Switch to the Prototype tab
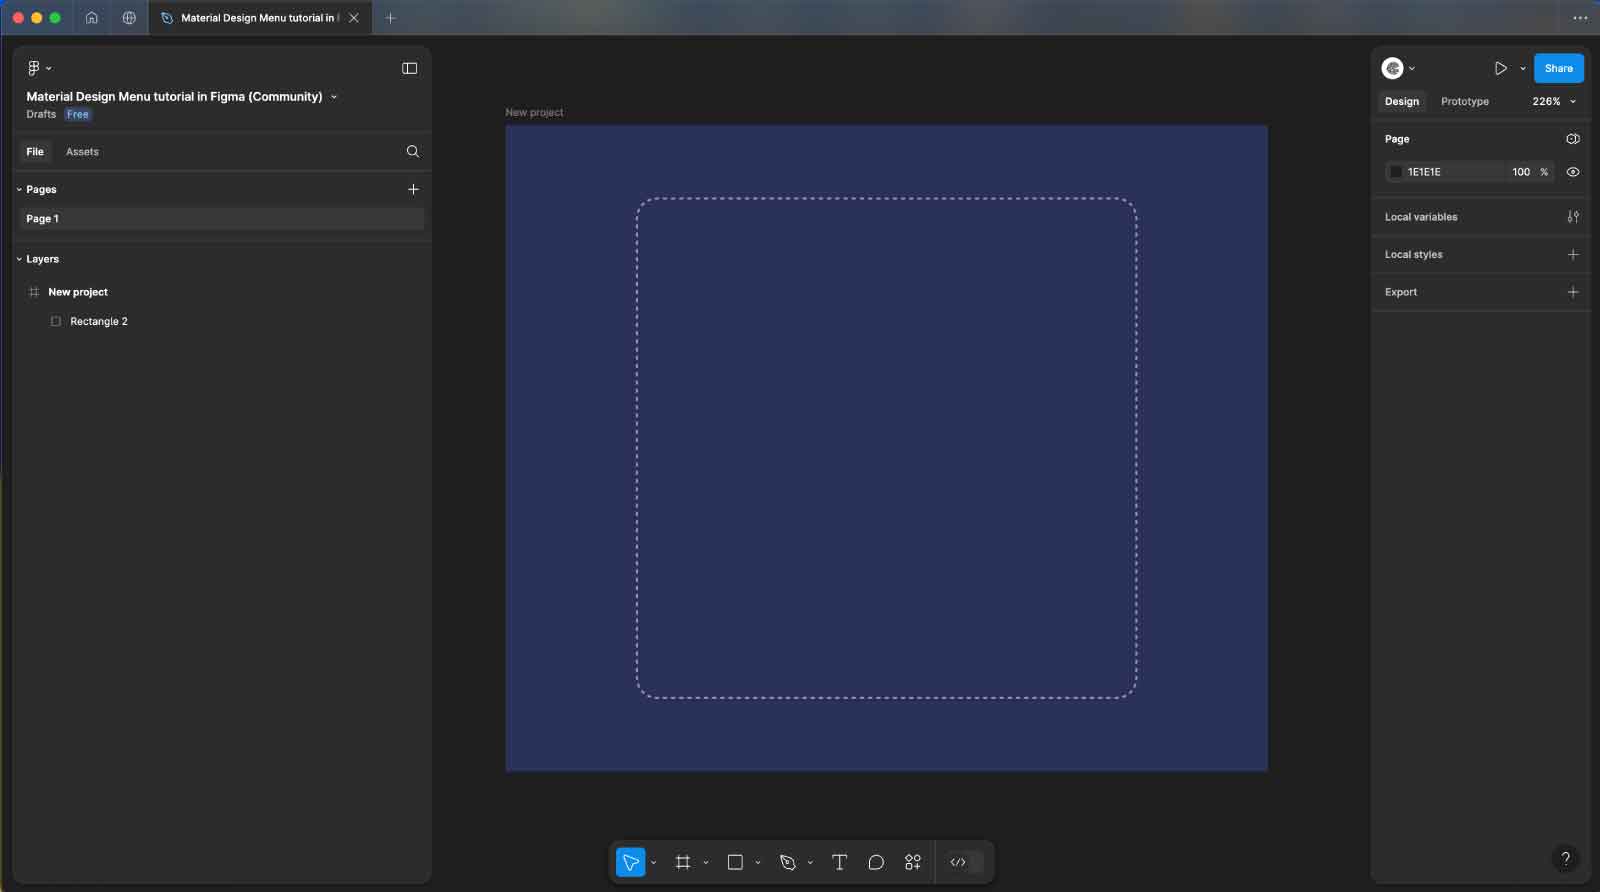 1464,101
